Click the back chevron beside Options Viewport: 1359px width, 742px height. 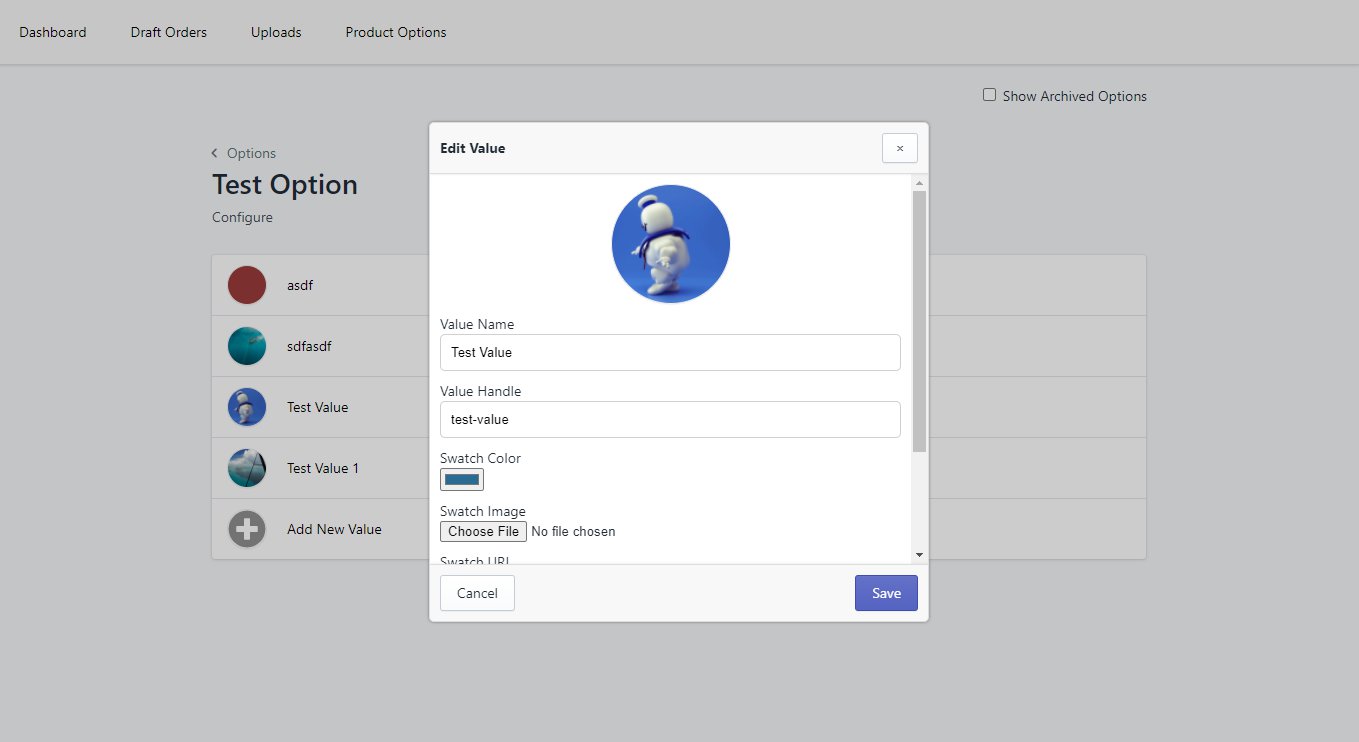[215, 153]
